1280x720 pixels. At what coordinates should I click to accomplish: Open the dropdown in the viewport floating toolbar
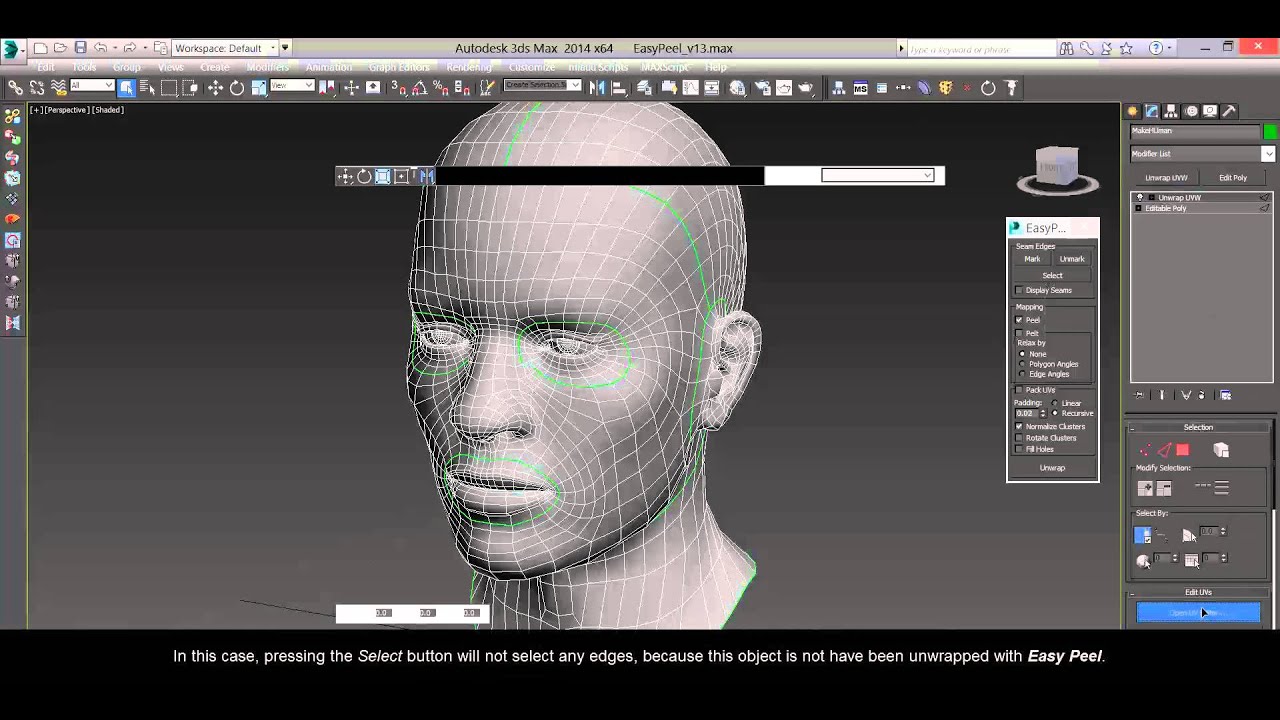point(878,175)
